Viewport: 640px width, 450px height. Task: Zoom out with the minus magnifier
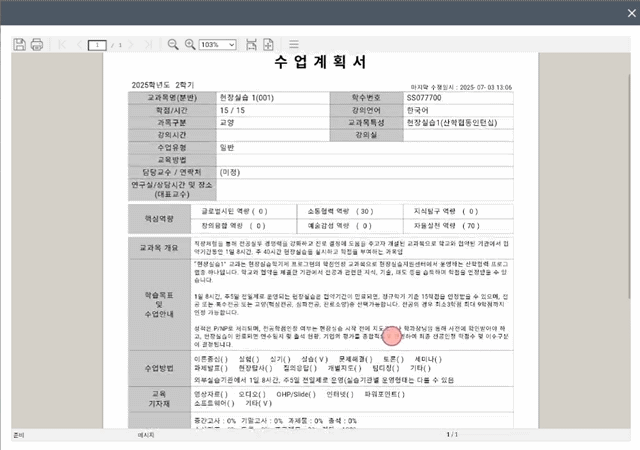pyautogui.click(x=173, y=45)
